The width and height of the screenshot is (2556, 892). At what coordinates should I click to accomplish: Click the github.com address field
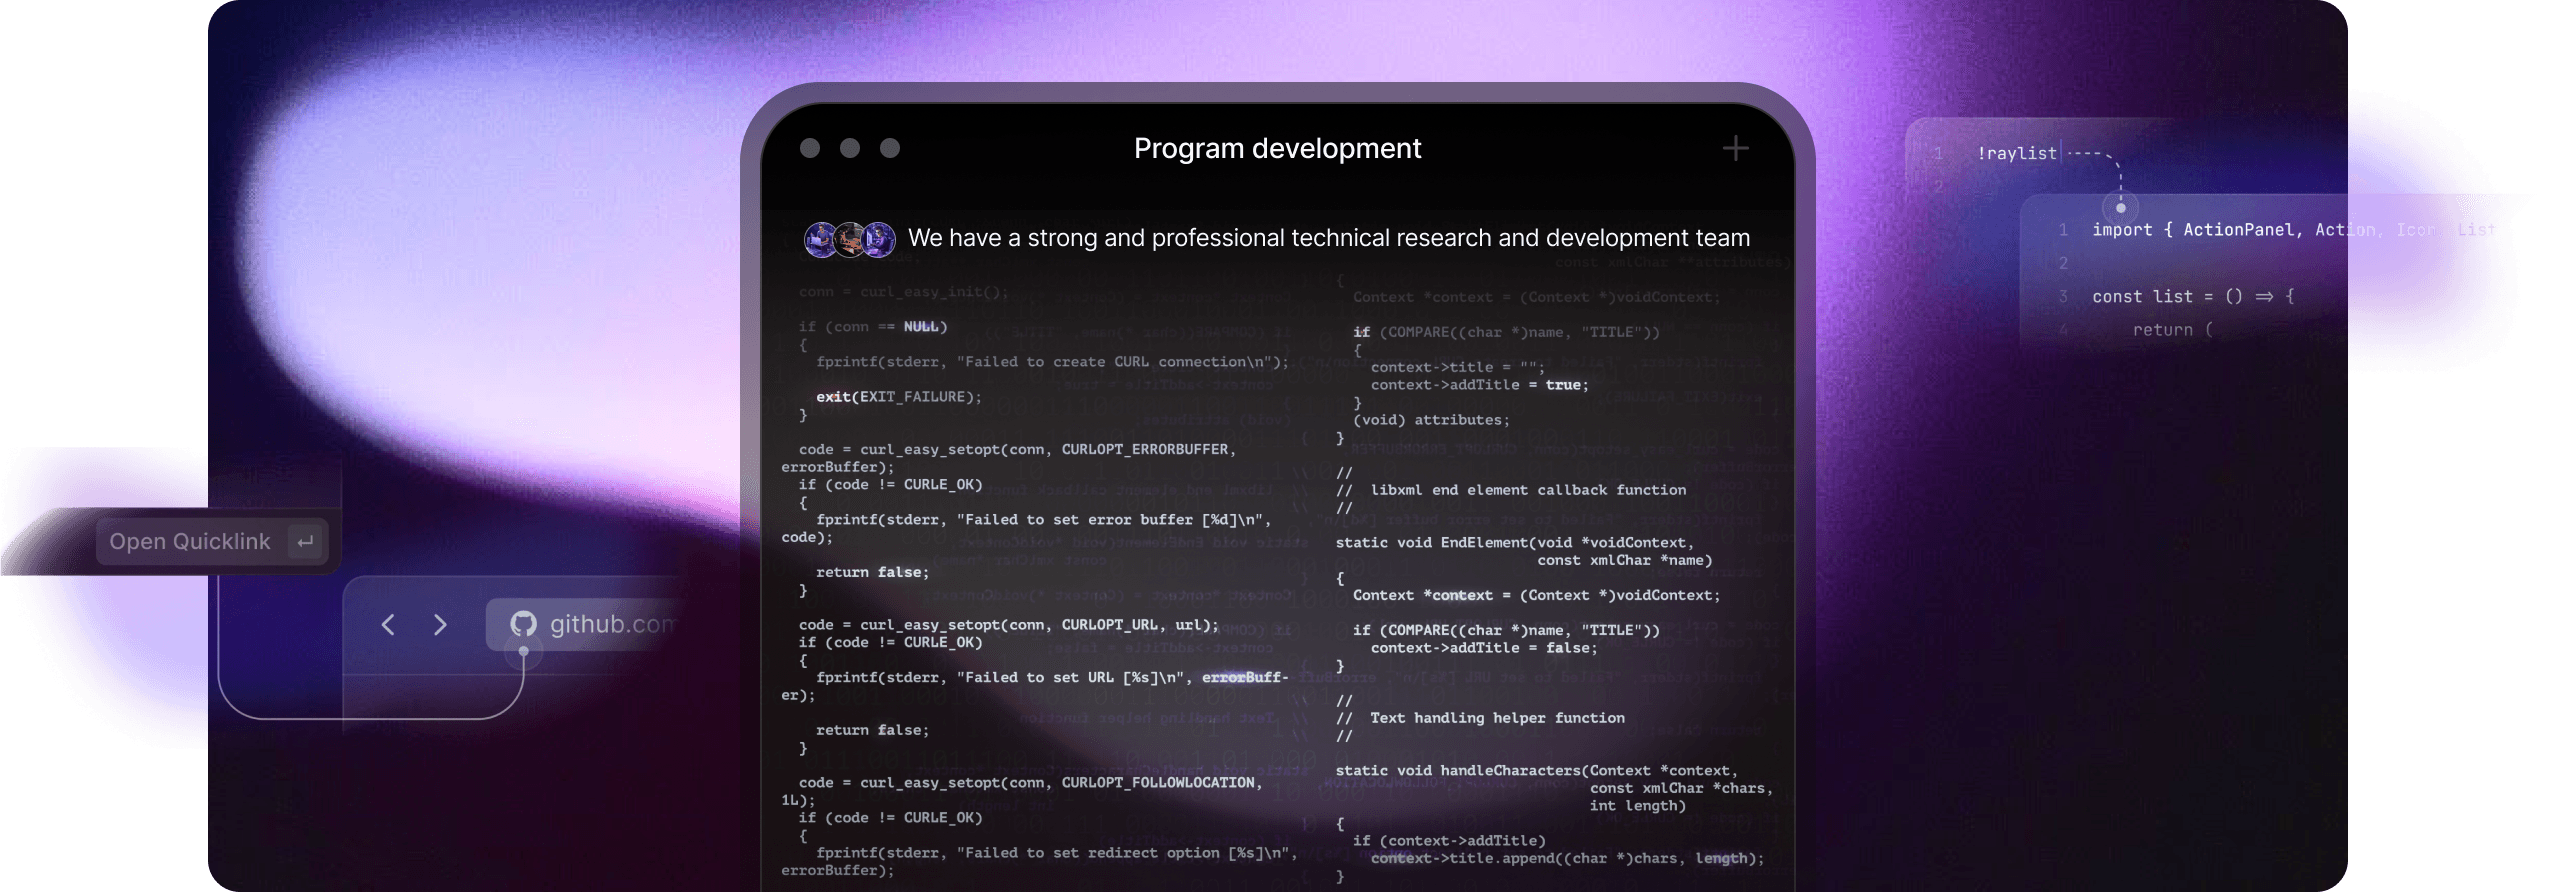coord(583,624)
